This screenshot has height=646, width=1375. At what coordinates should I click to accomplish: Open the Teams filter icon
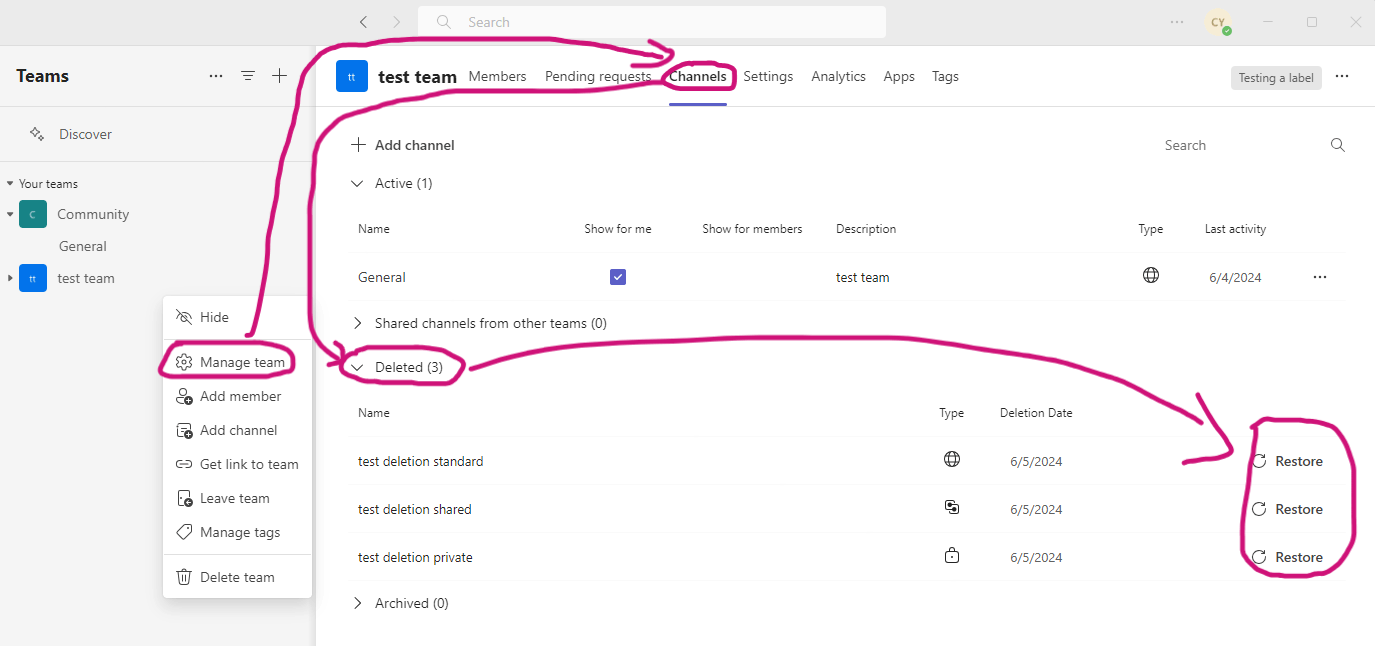click(x=248, y=76)
